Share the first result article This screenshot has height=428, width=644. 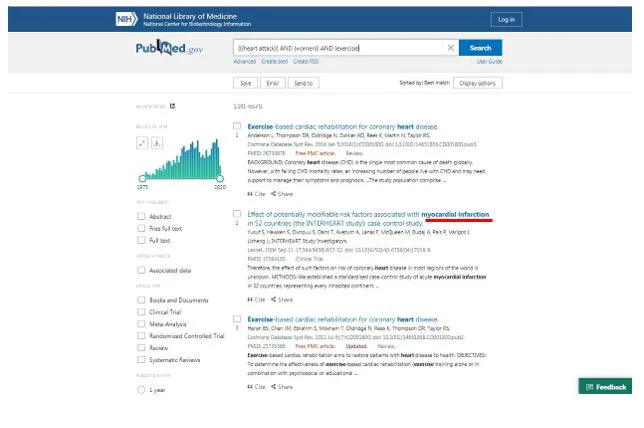pyautogui.click(x=282, y=194)
